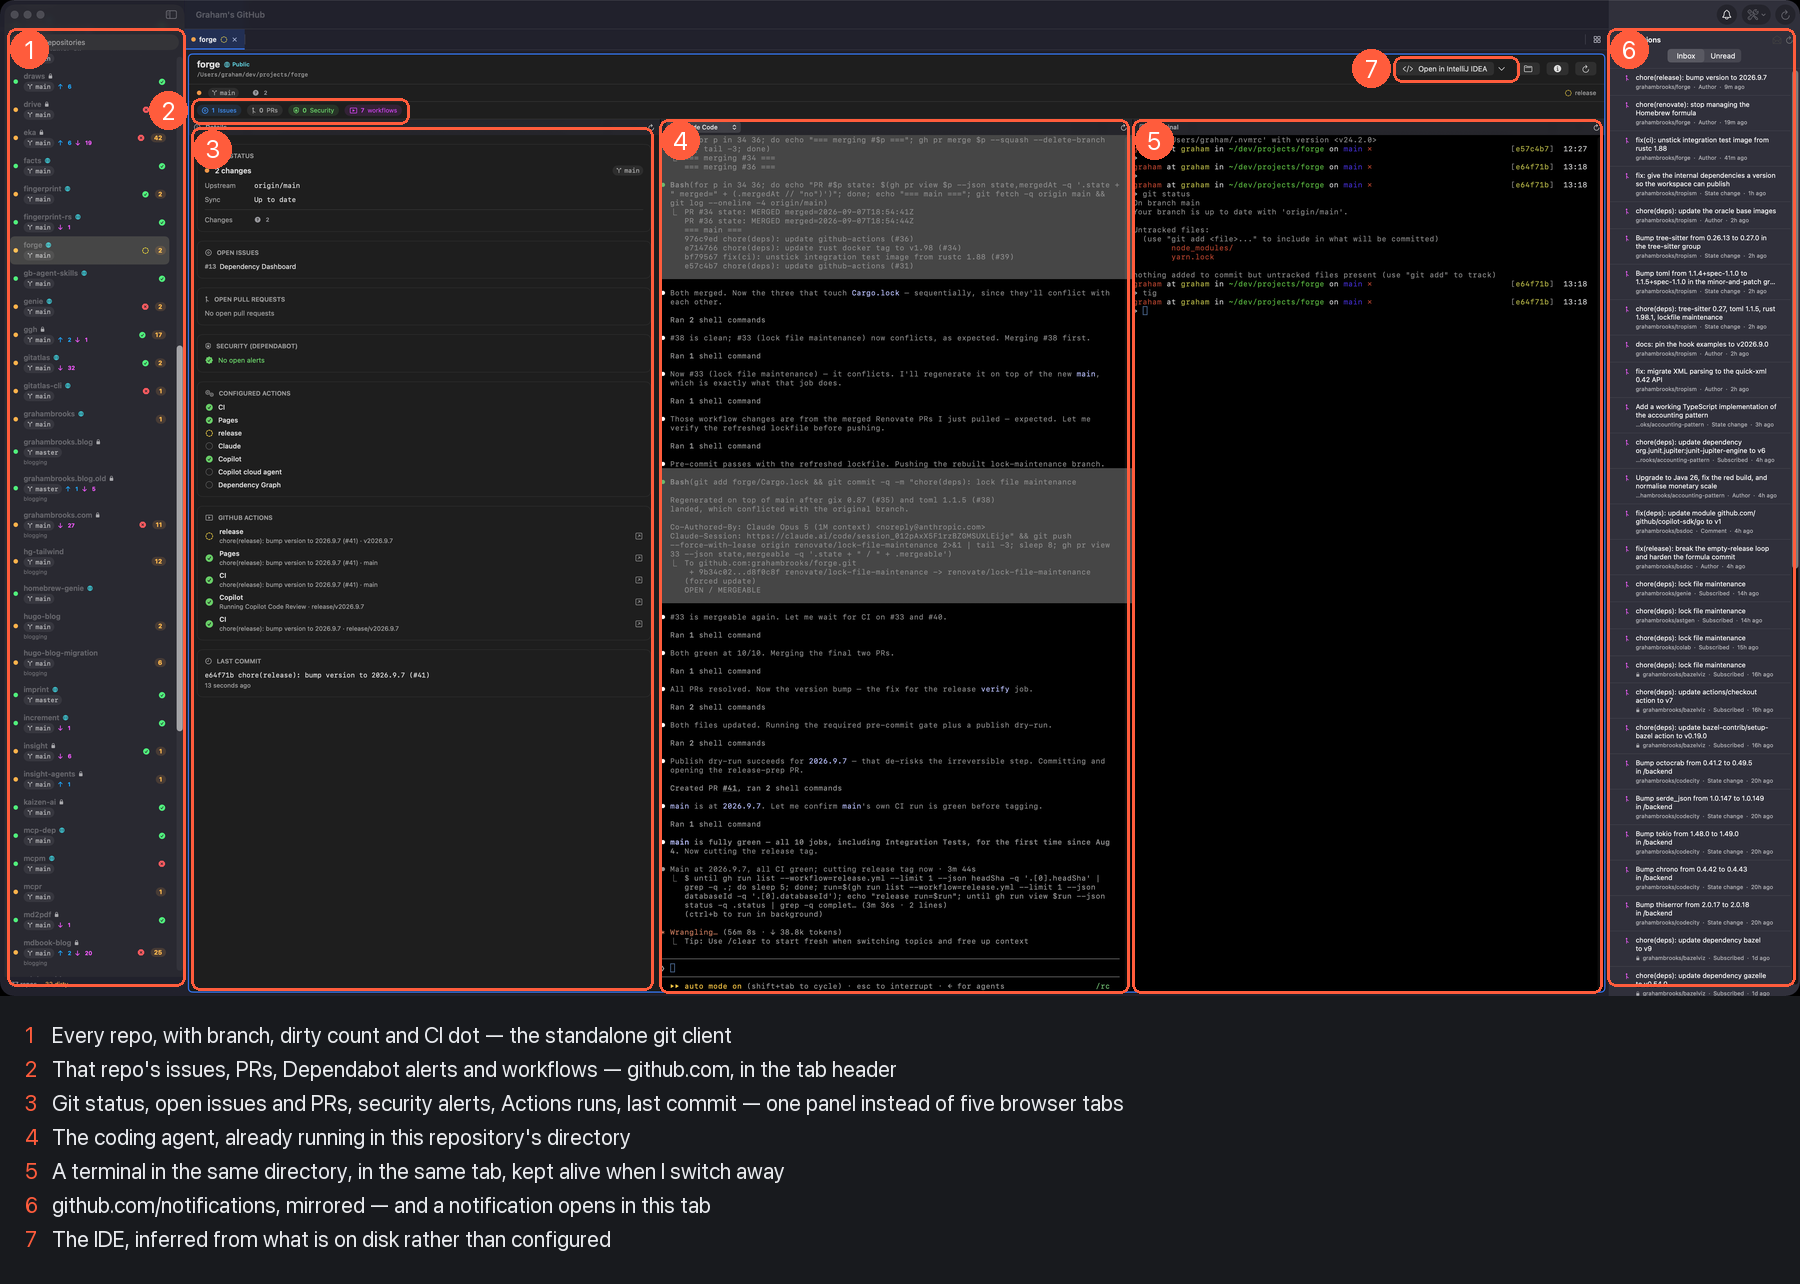Select the insight-agents repository
This screenshot has width=1800, height=1284.
(90, 779)
